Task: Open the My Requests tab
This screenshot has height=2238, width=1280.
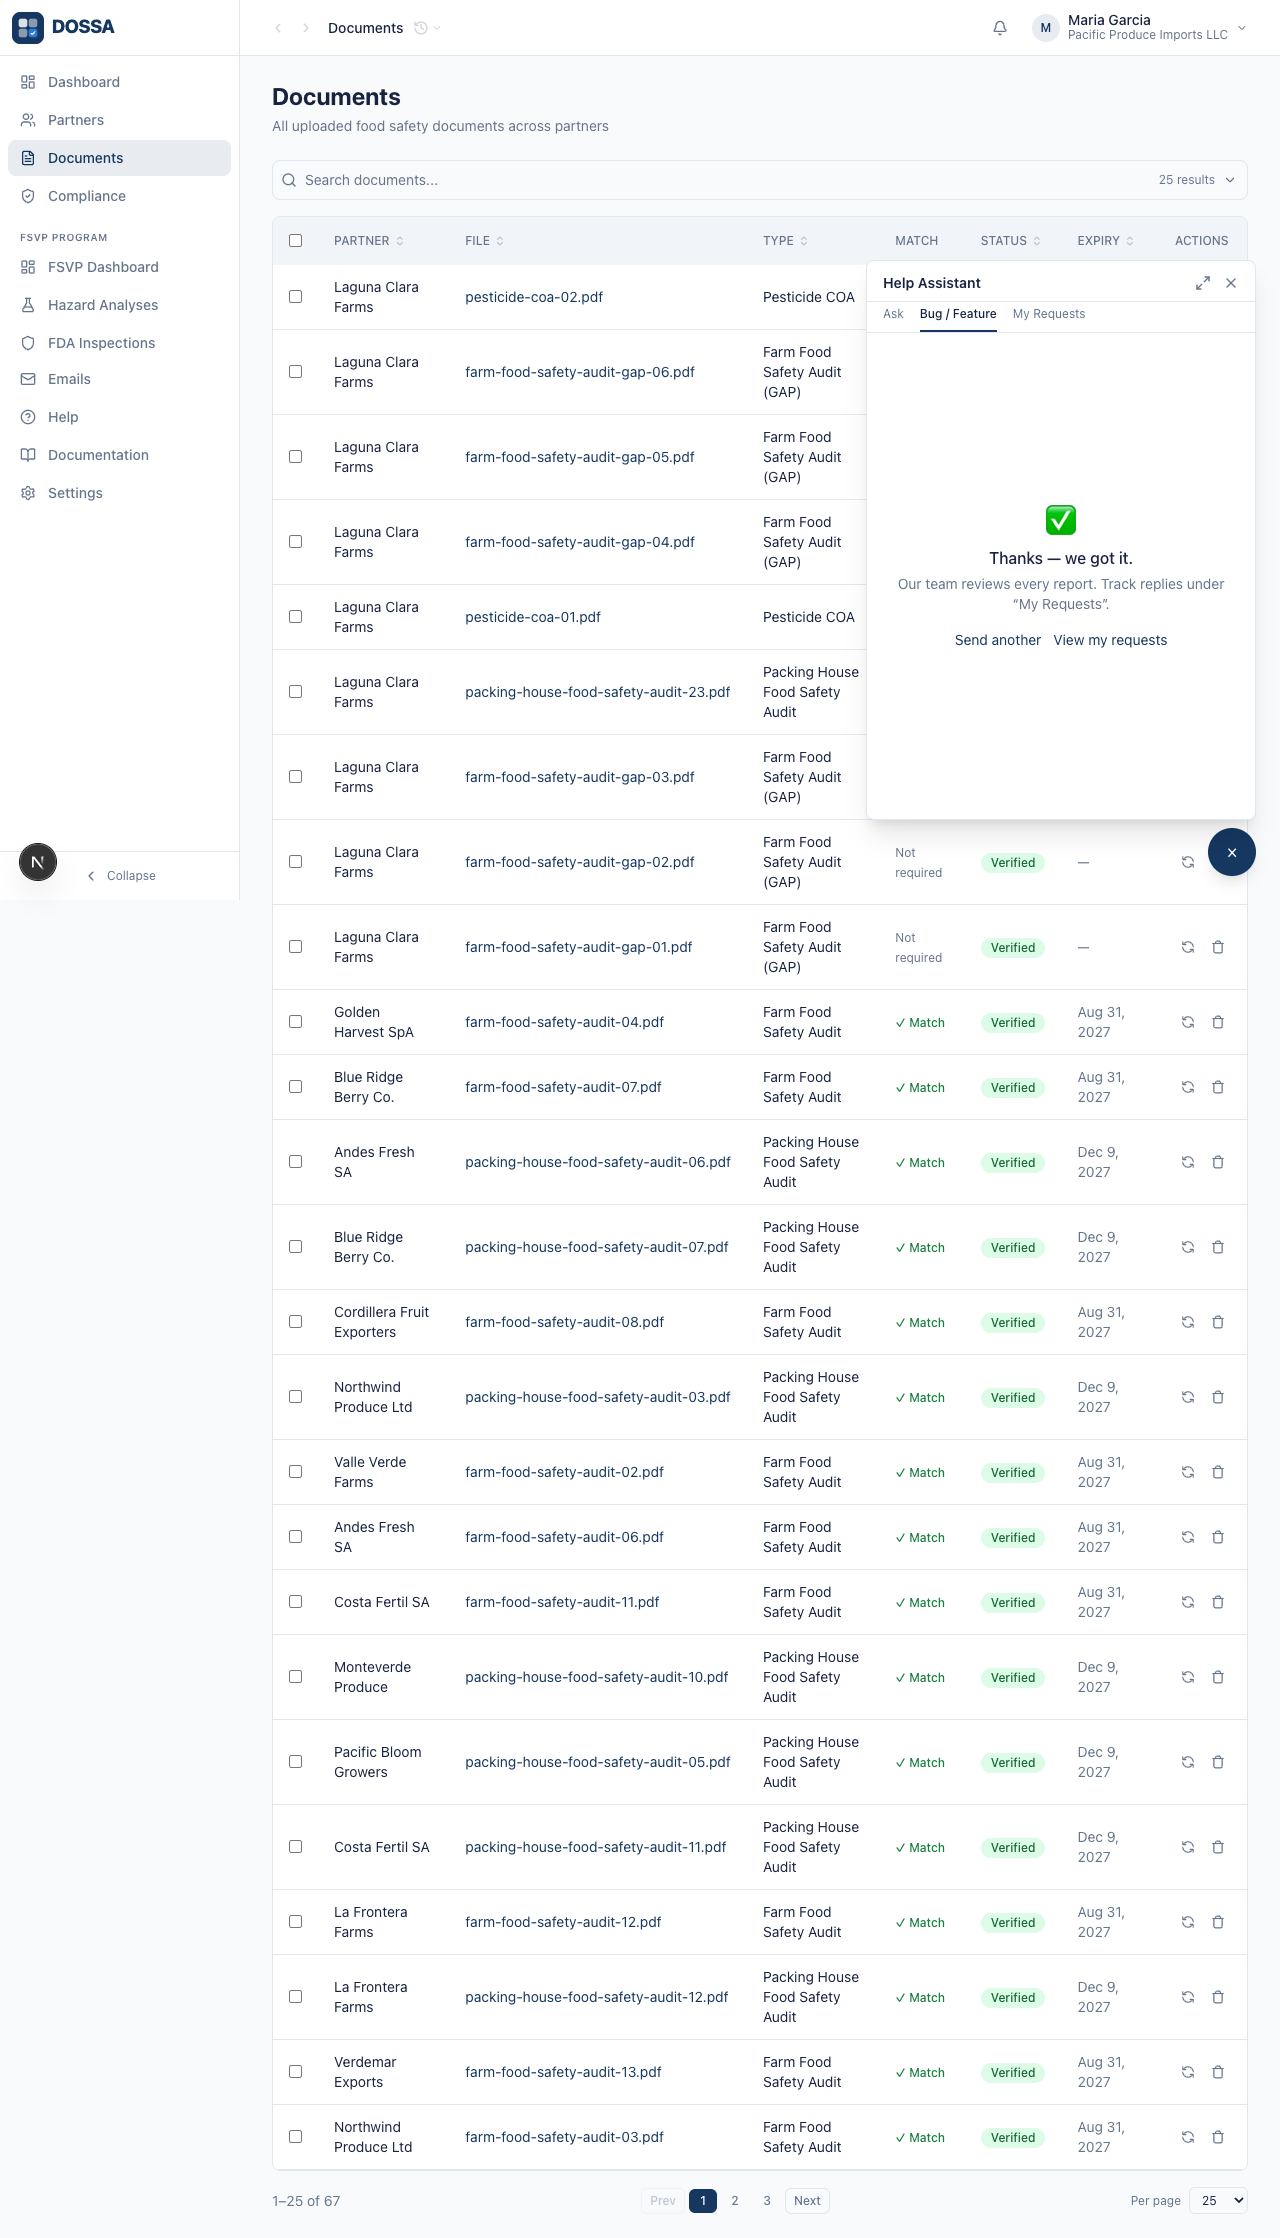Action: [1049, 314]
